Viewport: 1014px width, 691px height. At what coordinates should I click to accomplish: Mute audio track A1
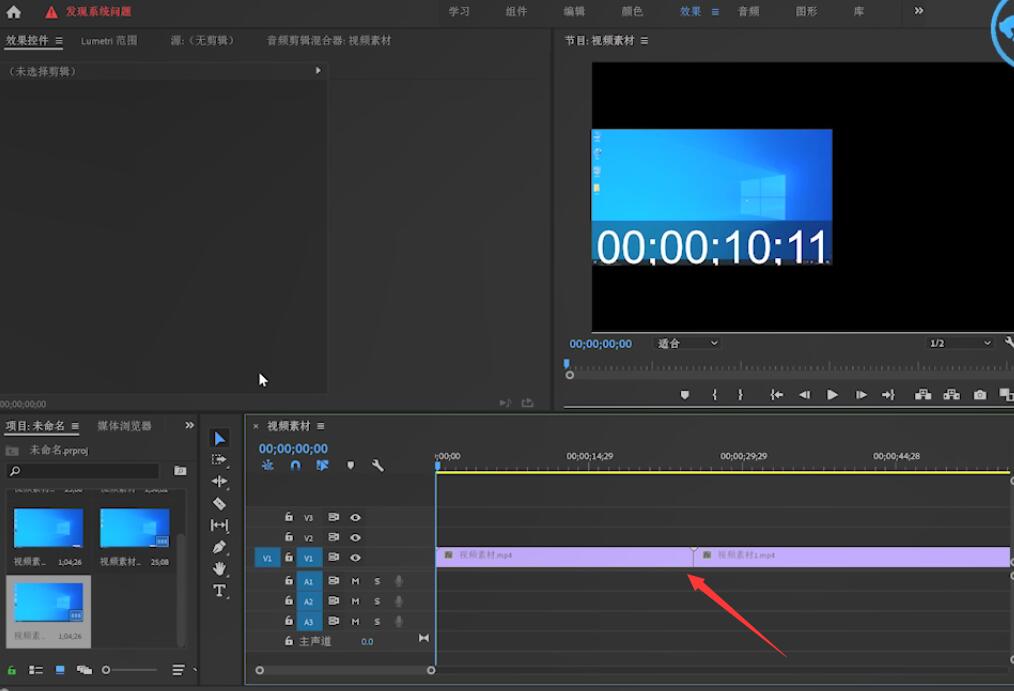point(355,582)
